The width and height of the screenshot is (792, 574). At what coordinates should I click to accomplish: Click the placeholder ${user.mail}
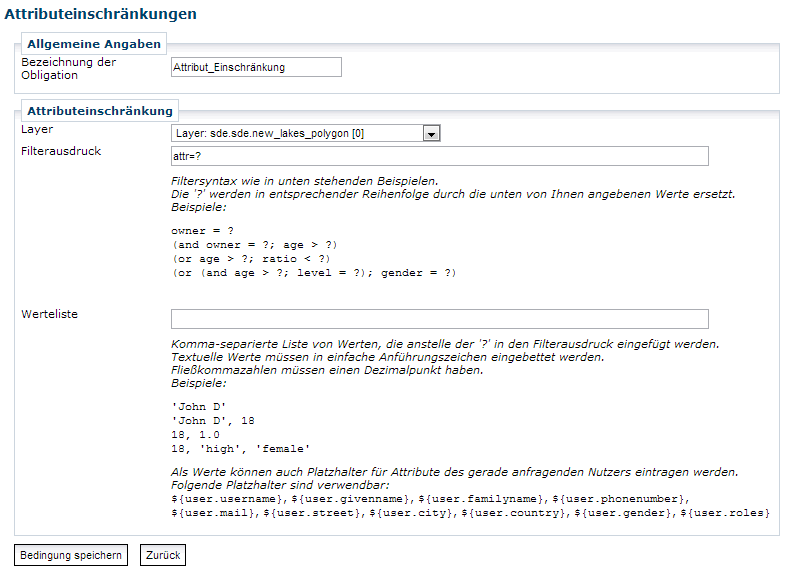click(x=213, y=513)
